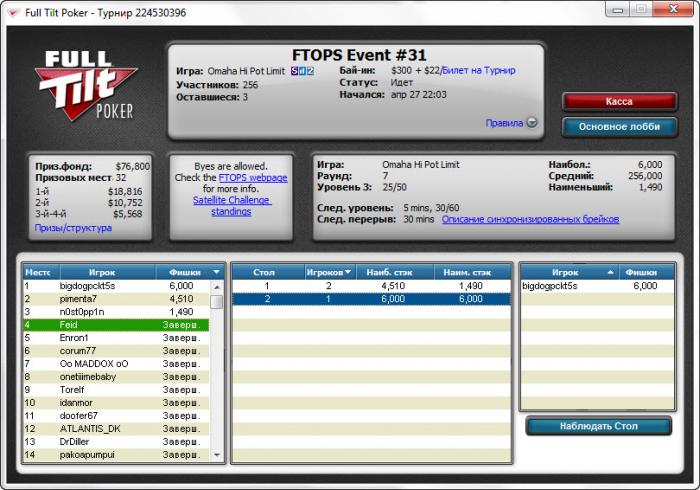Open the Правила rules link
Image resolution: width=700 pixels, height=490 pixels.
pos(504,123)
